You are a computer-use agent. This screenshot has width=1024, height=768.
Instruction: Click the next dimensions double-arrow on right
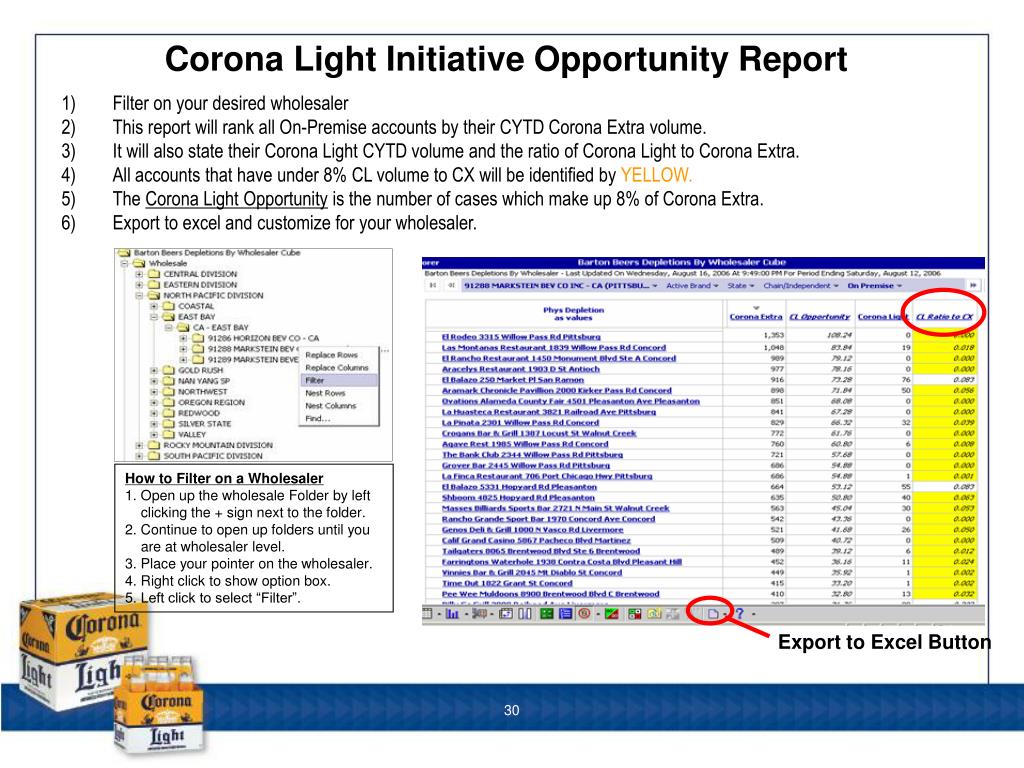(972, 285)
